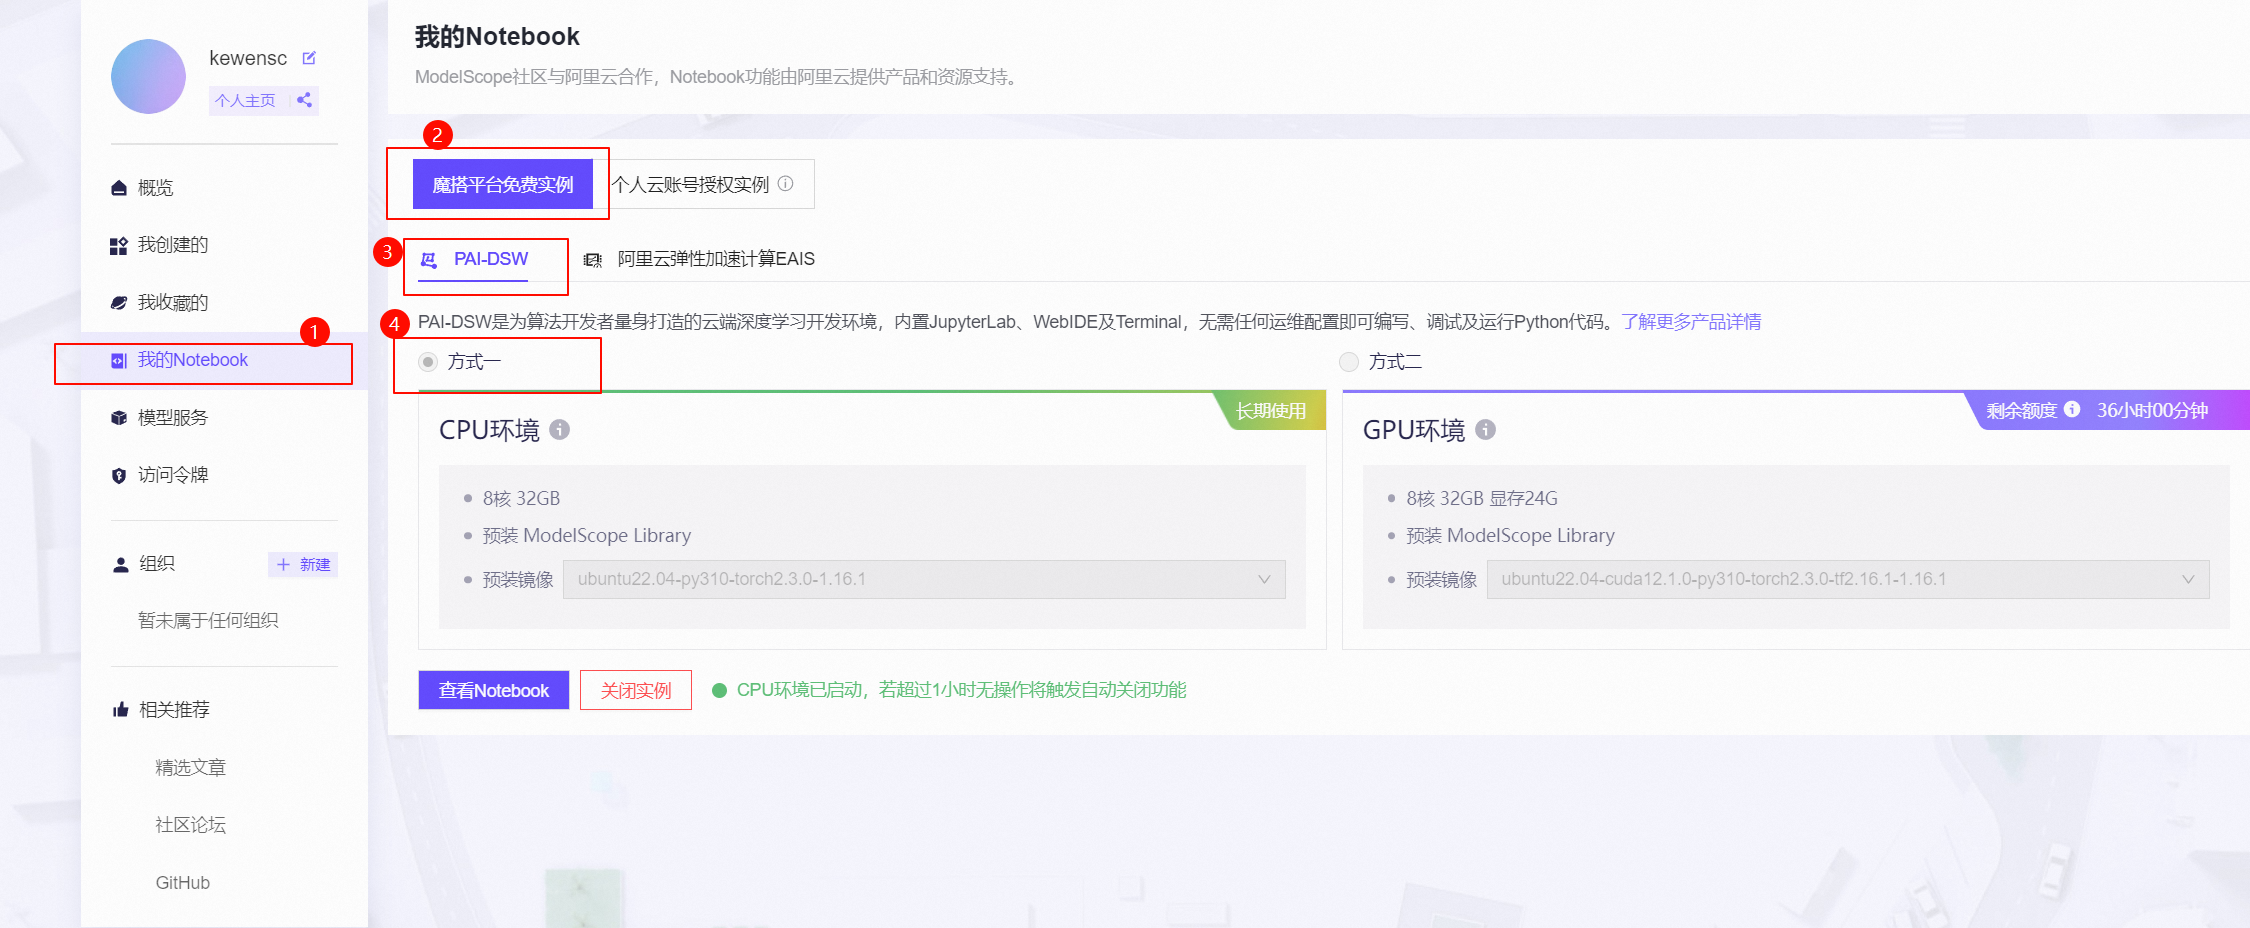
Task: Click the 相关推荐 thumbs-up icon
Action: [121, 710]
